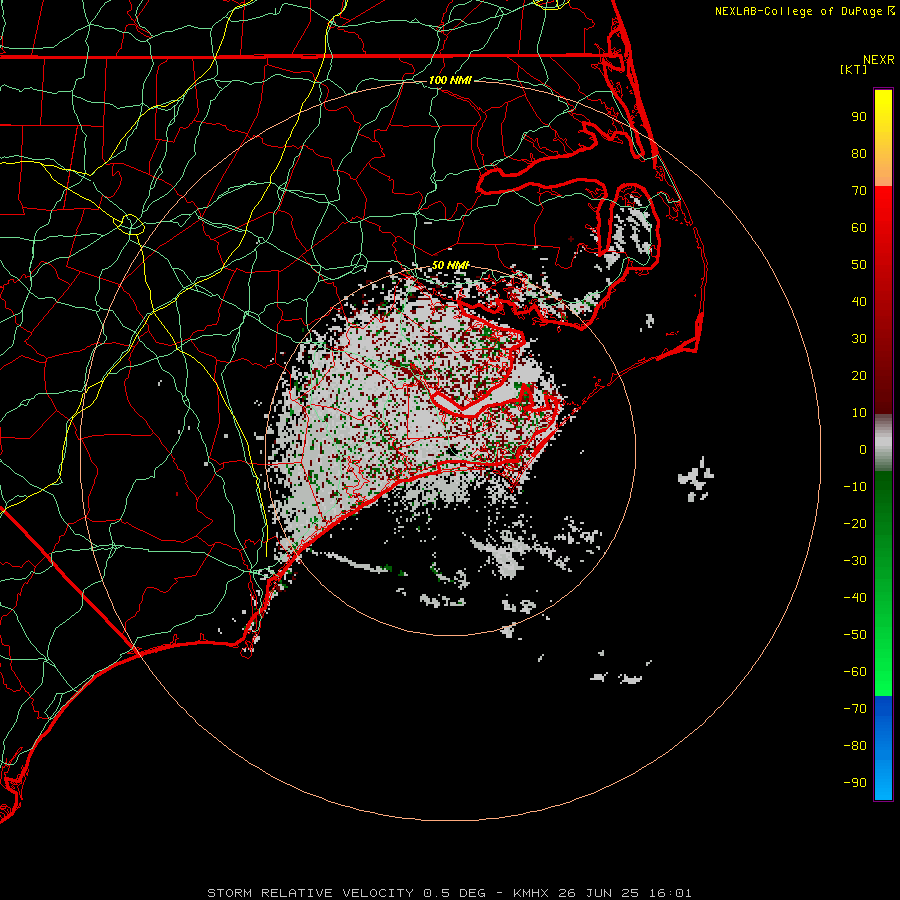900x900 pixels.
Task: Click the 0 value on velocity scale
Action: (x=863, y=450)
